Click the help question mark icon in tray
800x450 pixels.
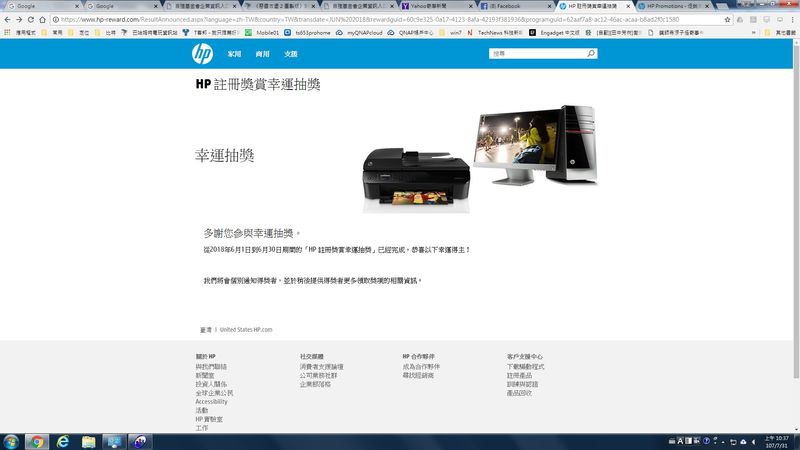[706, 441]
